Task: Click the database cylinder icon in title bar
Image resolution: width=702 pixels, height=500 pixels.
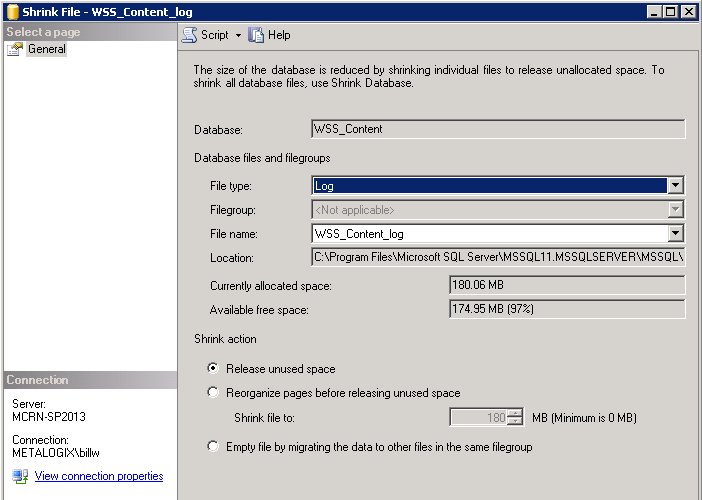Action: pos(13,12)
